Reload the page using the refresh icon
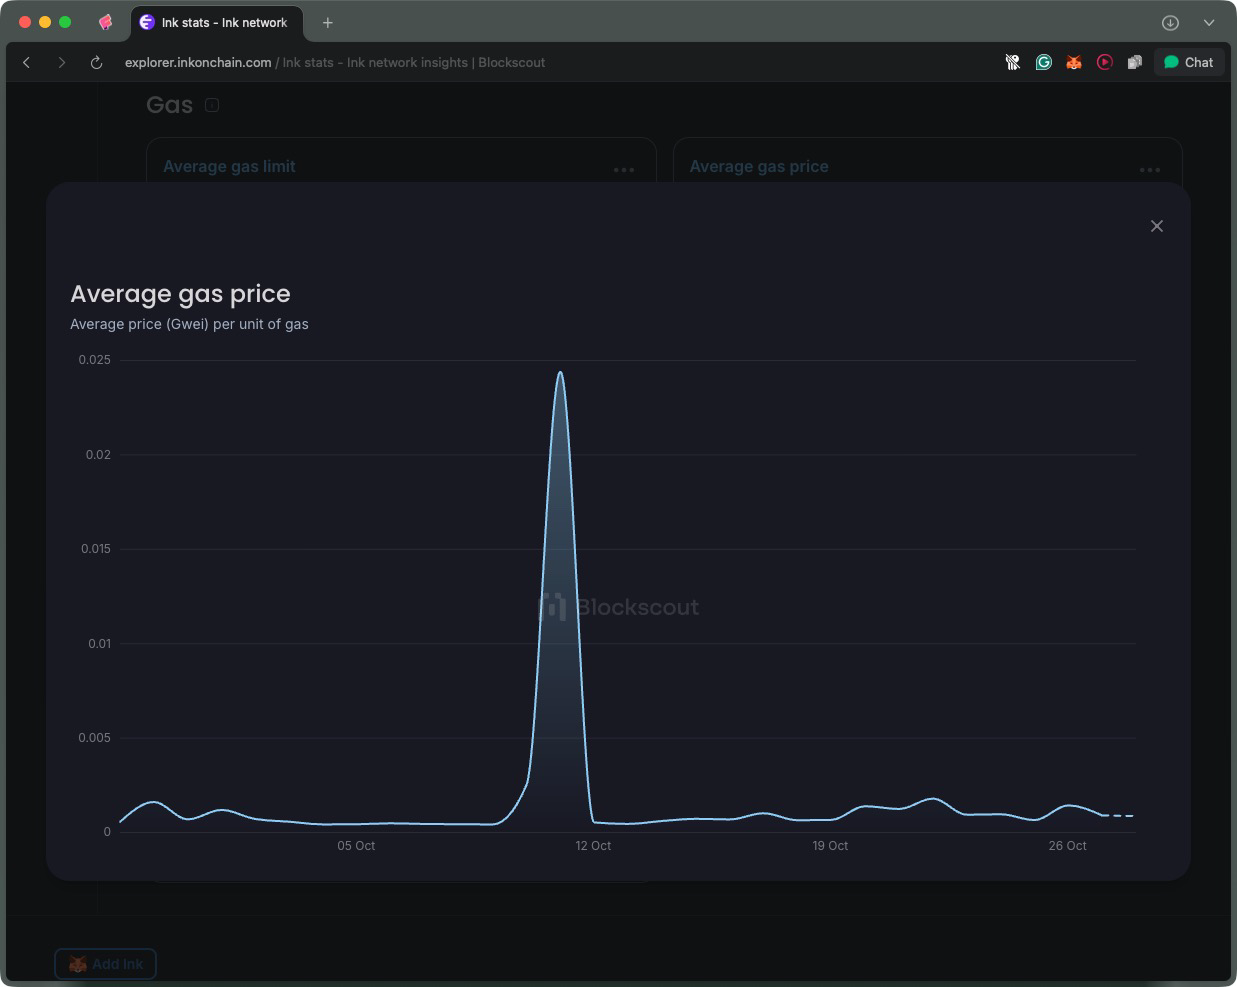1237x987 pixels. coord(95,62)
